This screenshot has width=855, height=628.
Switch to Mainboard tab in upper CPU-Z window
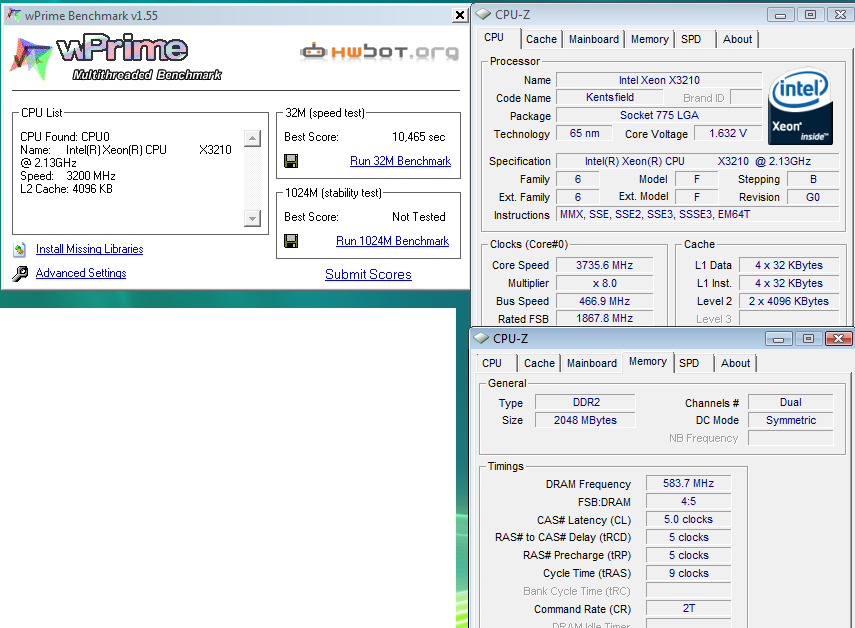tap(594, 39)
